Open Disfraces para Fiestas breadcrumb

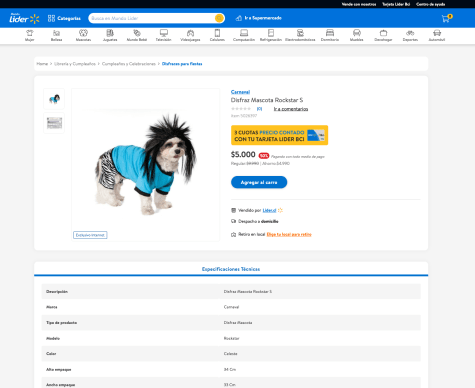tap(182, 64)
